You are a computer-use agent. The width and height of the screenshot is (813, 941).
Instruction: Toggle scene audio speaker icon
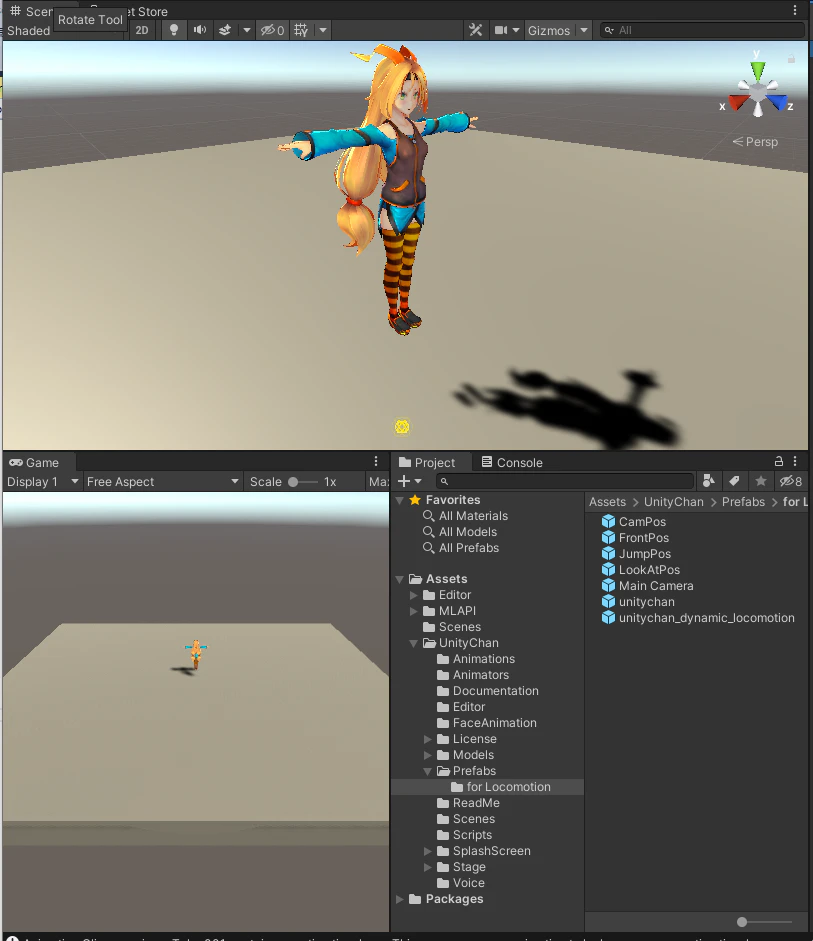pos(200,30)
